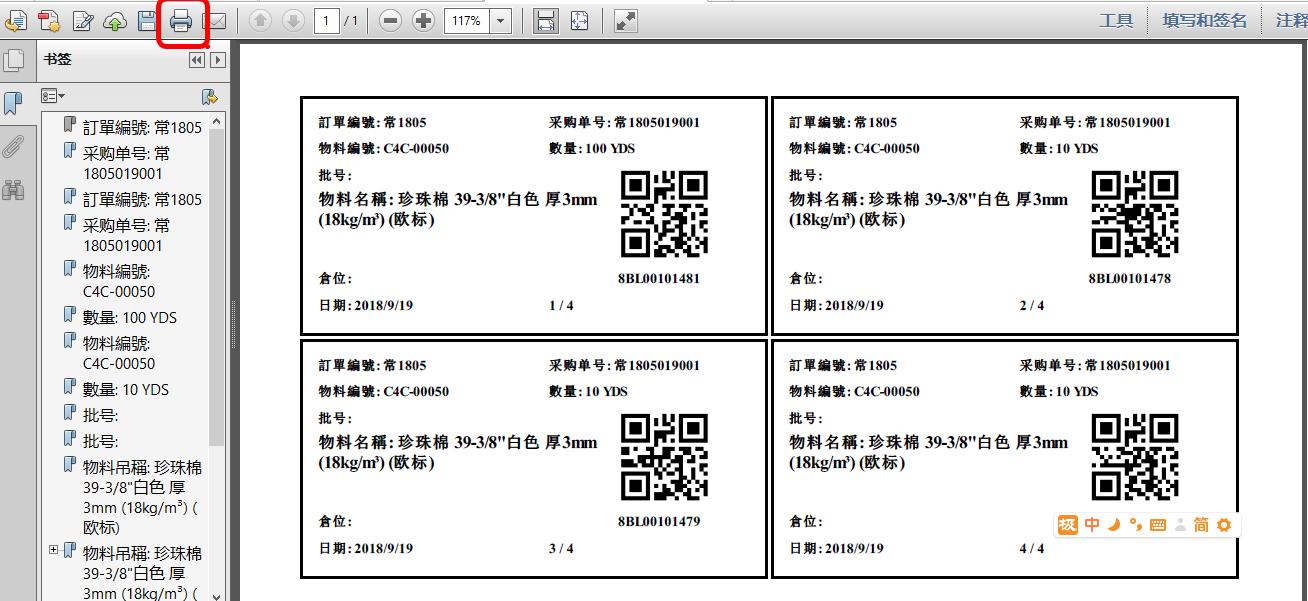Open the bookmark options dropdown menu

tap(51, 96)
